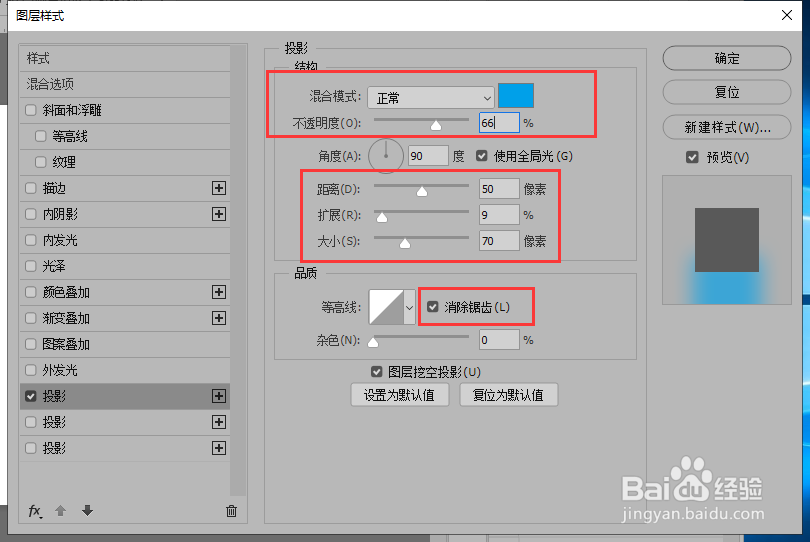Check the 颜色叠加 checkbox

click(x=30, y=292)
